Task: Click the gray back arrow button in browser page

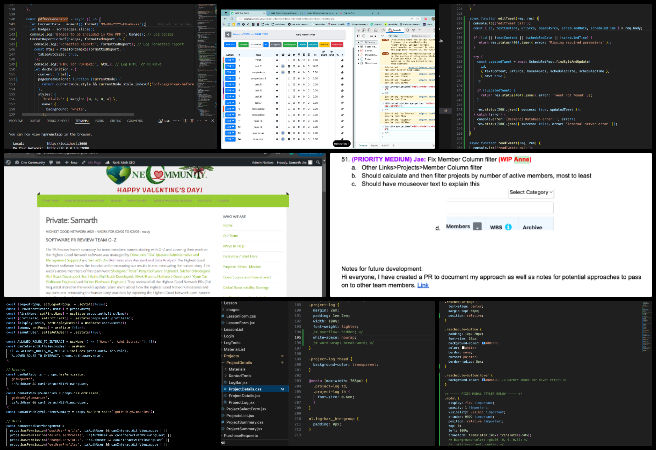Action: click(x=228, y=34)
